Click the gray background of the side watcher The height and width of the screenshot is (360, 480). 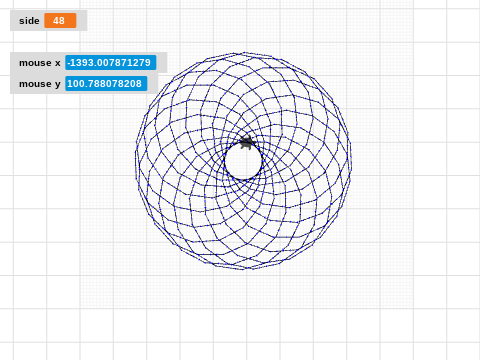pyautogui.click(x=82, y=21)
